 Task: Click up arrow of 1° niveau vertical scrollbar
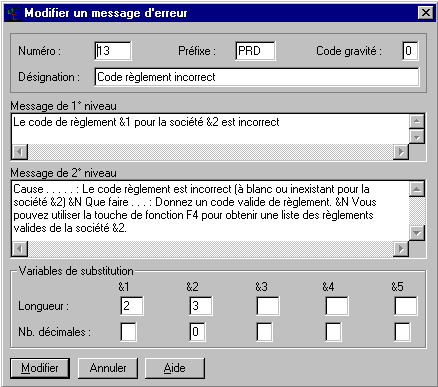click(417, 121)
